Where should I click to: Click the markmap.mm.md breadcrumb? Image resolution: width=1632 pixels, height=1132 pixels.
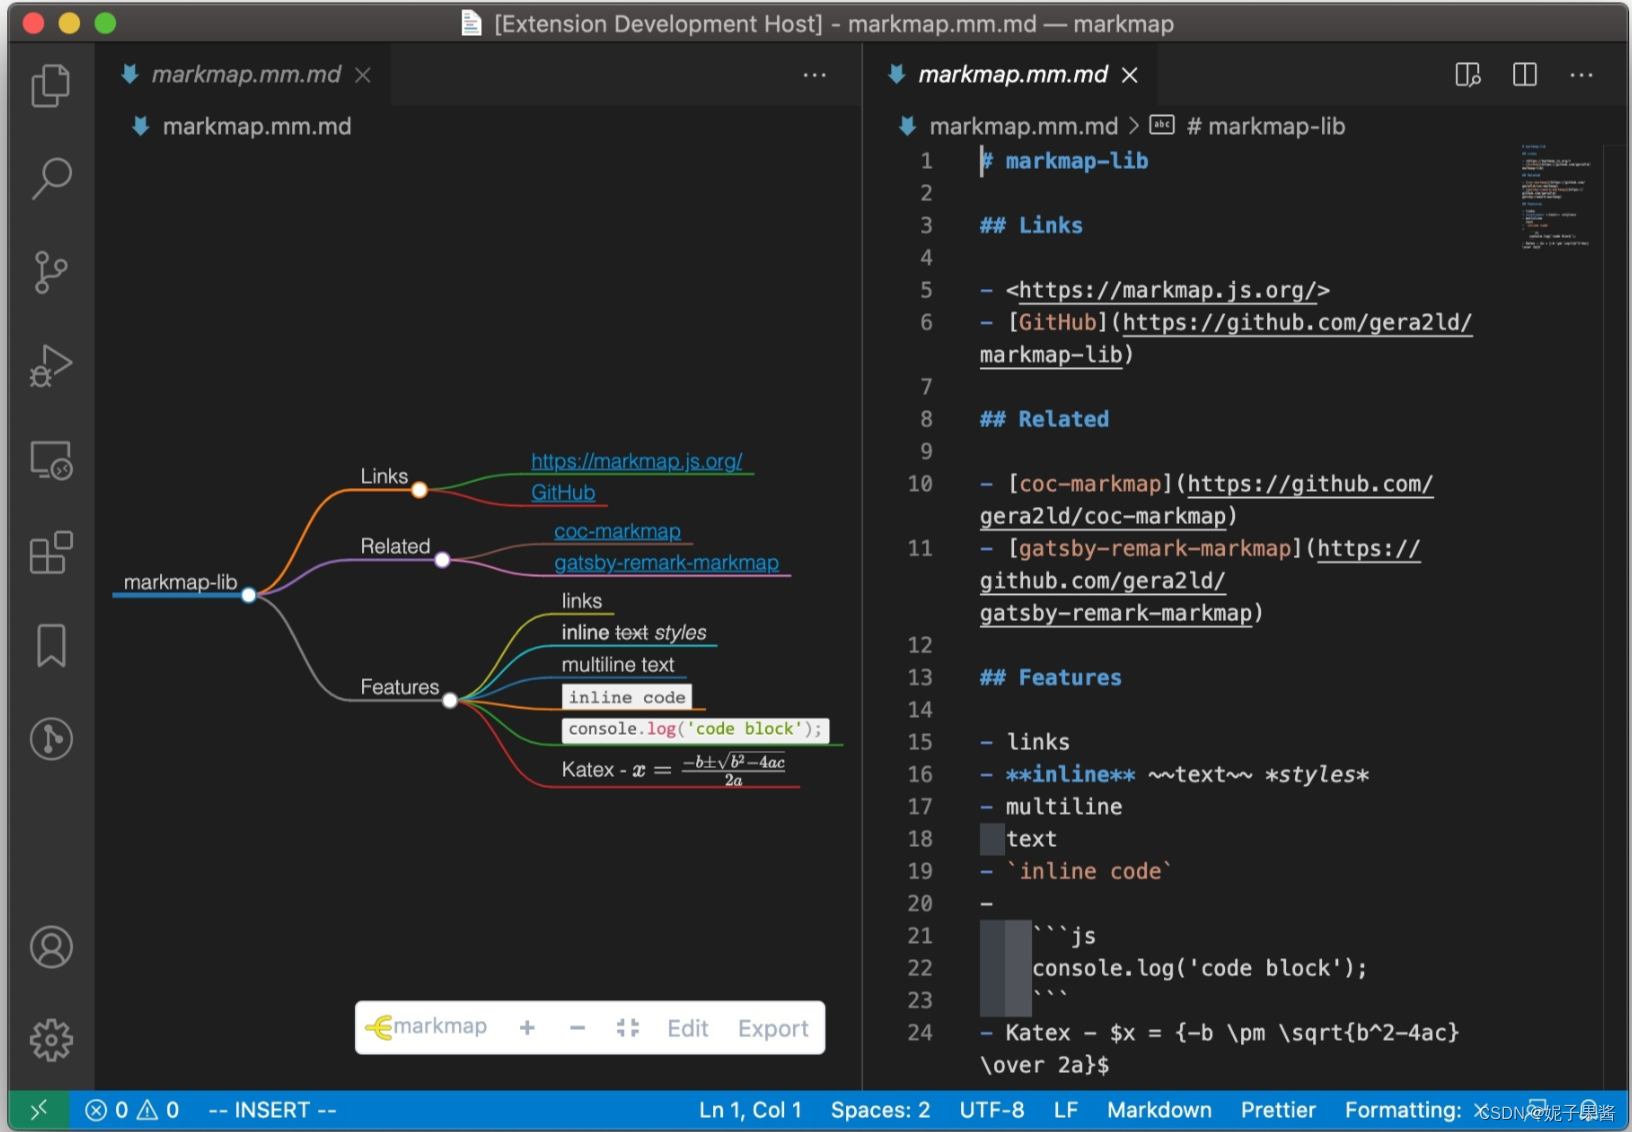point(1022,126)
